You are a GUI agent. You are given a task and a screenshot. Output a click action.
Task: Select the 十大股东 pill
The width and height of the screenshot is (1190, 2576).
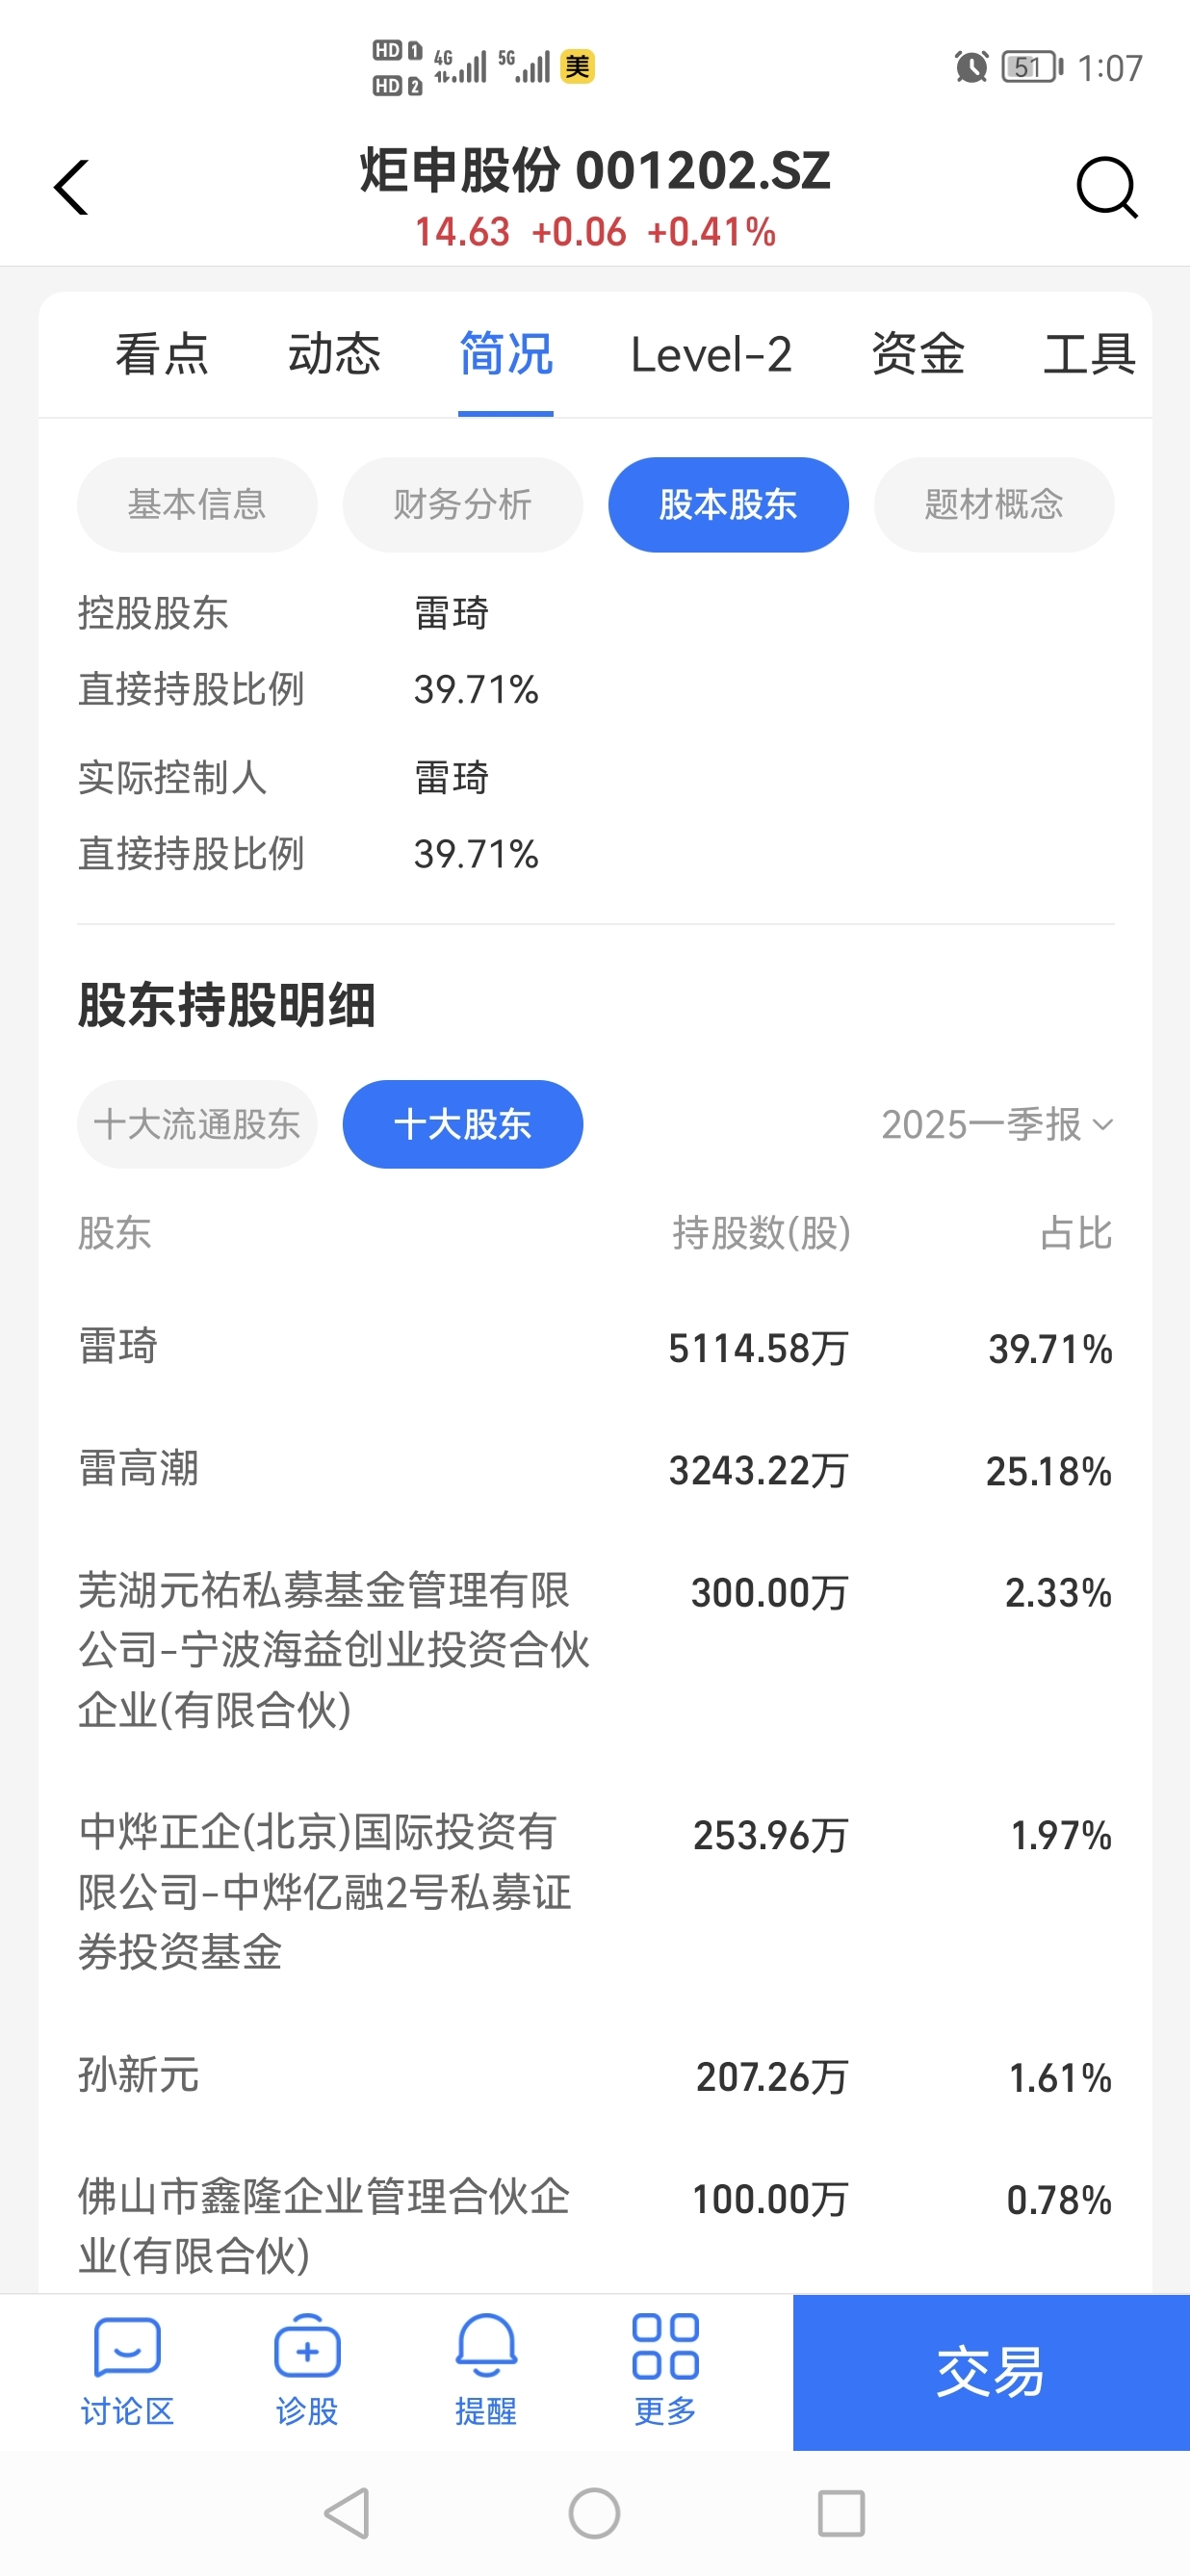463,1124
